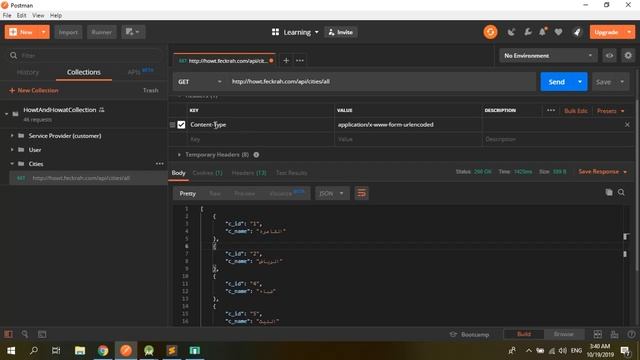Open the two-pane layout icon
Screen dimensions: 640x360
(x=598, y=334)
